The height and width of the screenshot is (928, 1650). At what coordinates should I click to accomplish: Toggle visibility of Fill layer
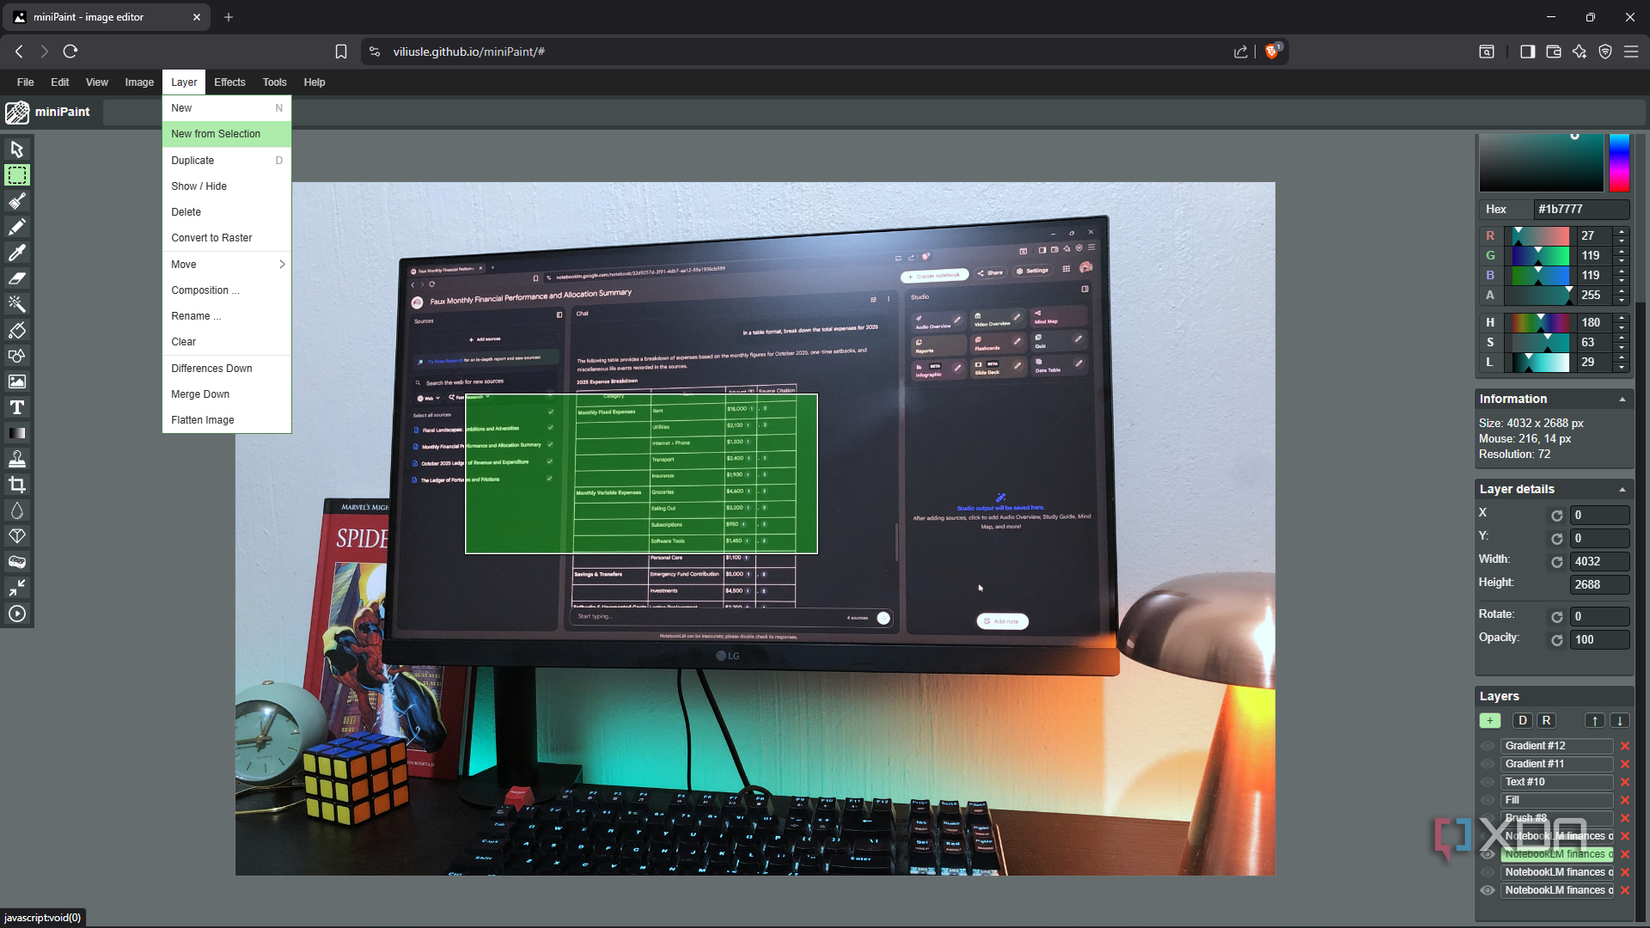click(1487, 800)
